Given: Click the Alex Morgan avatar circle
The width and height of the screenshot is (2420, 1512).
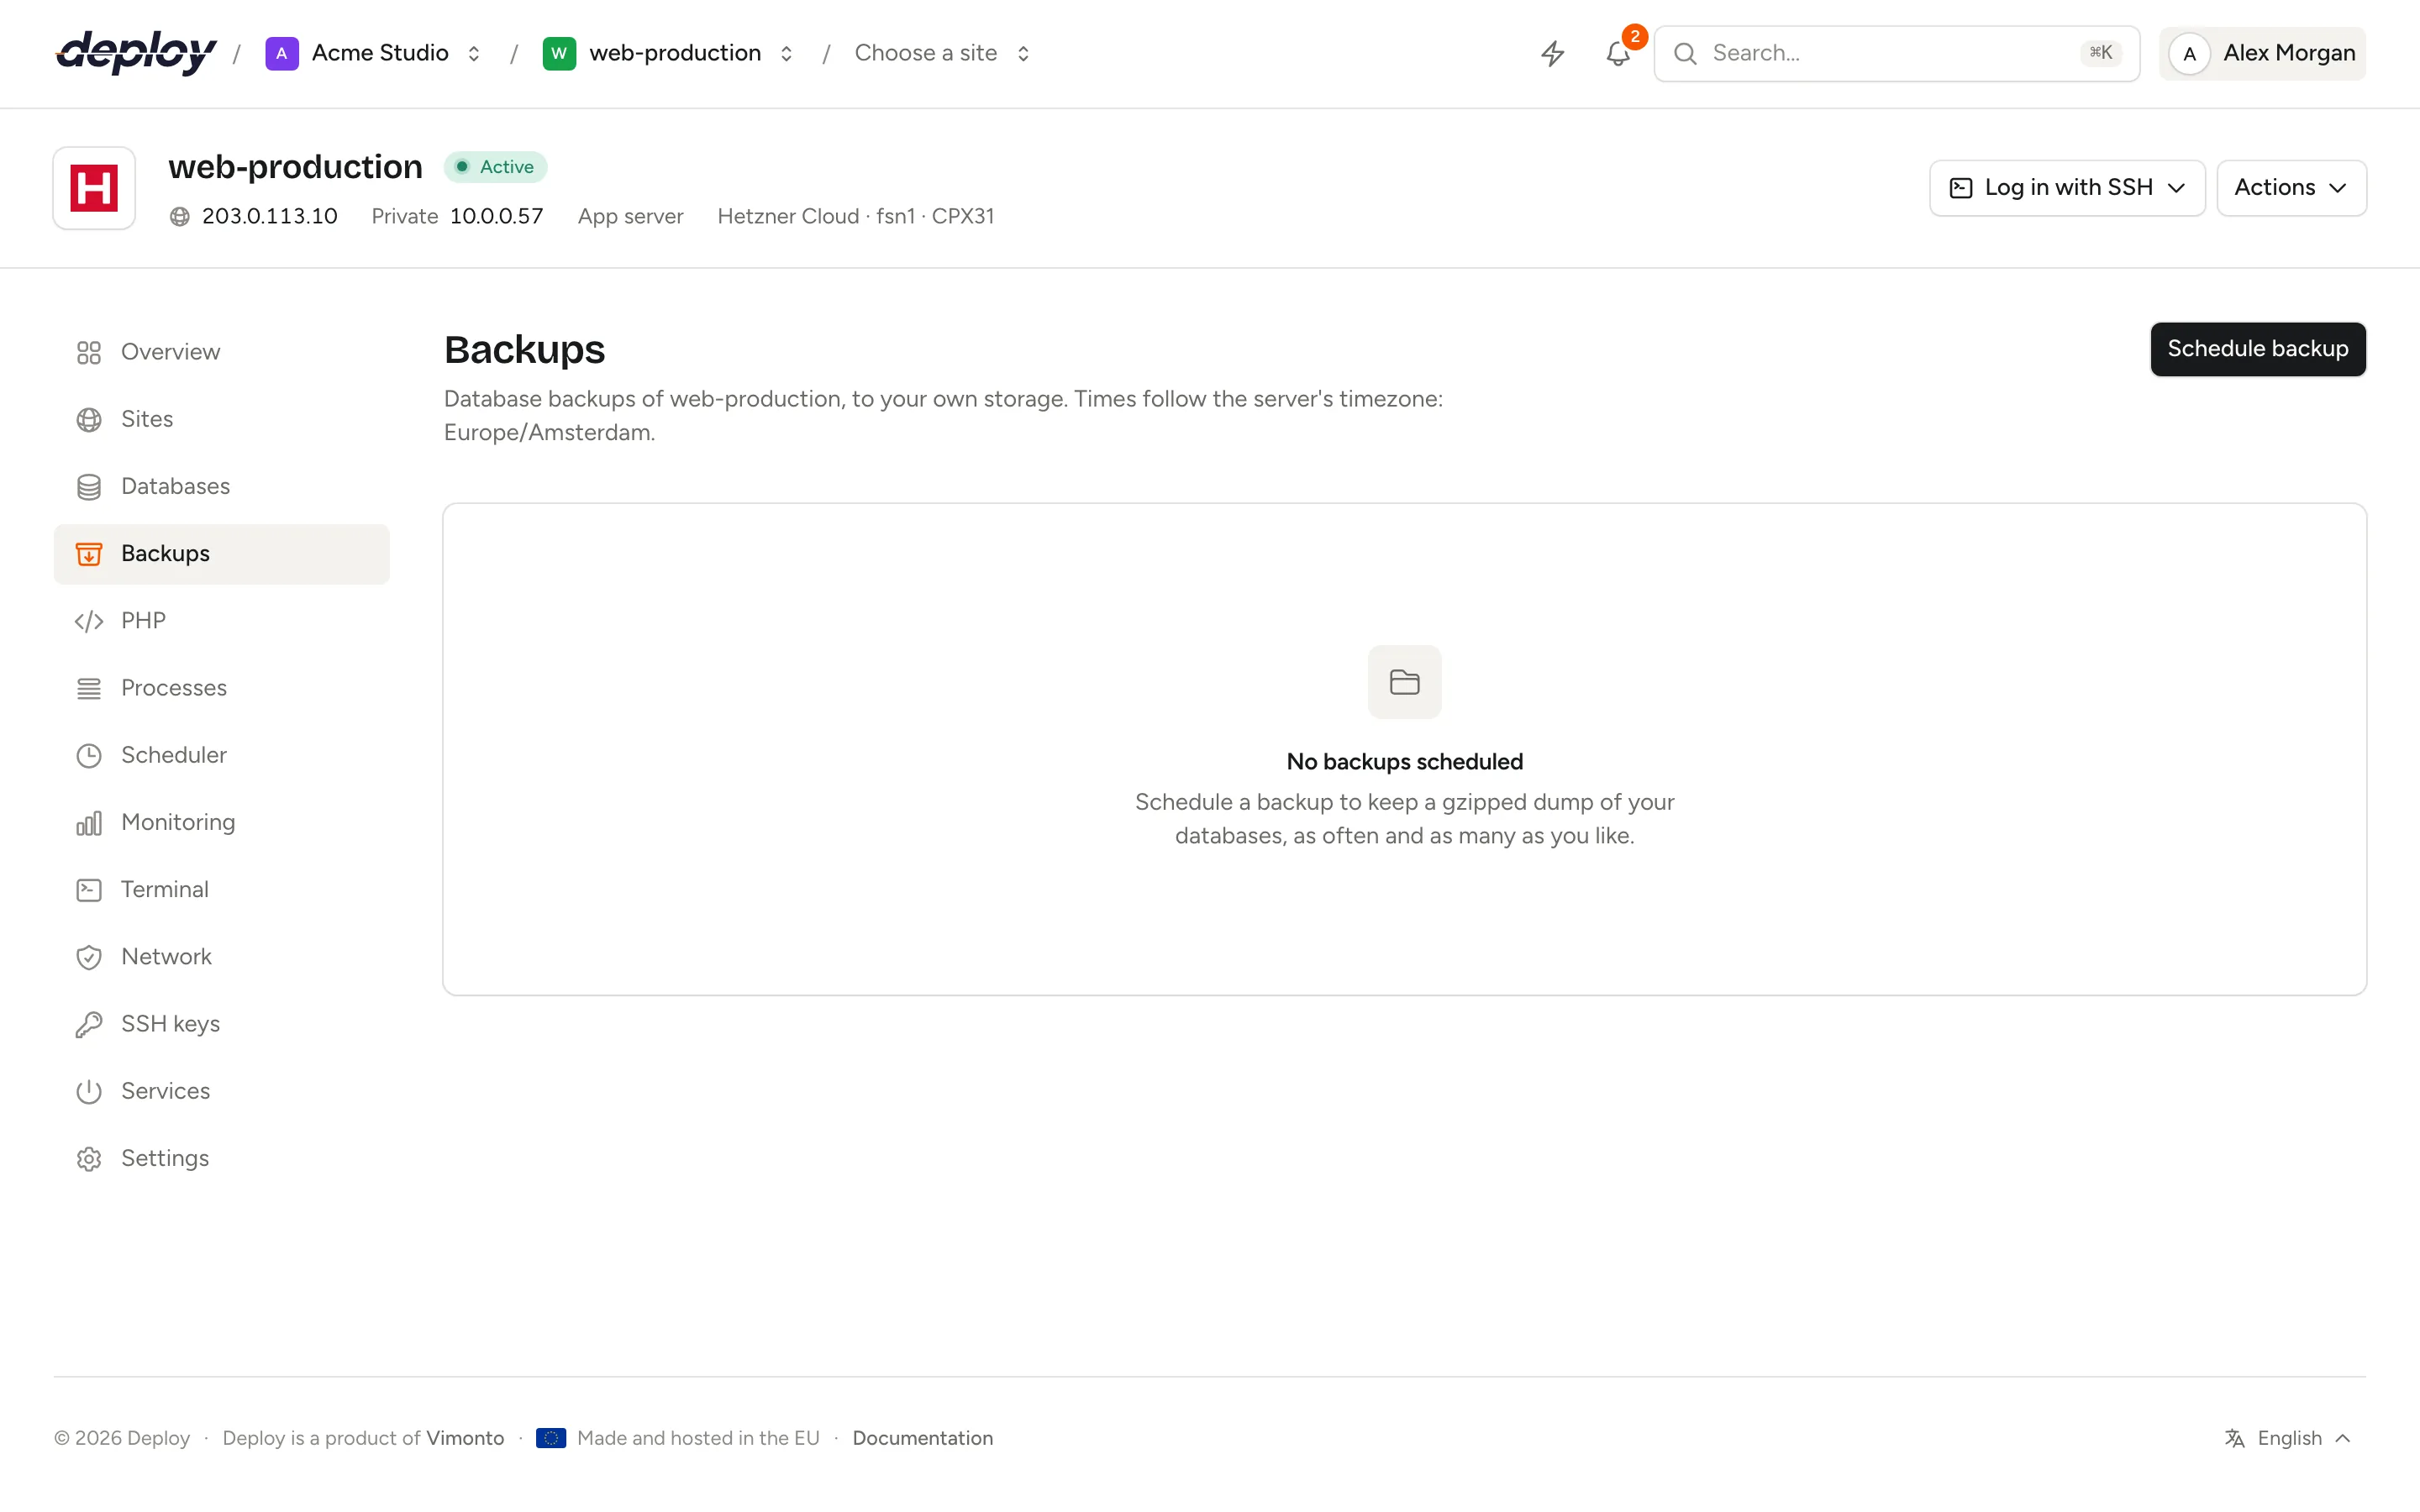Looking at the screenshot, I should pos(2189,54).
